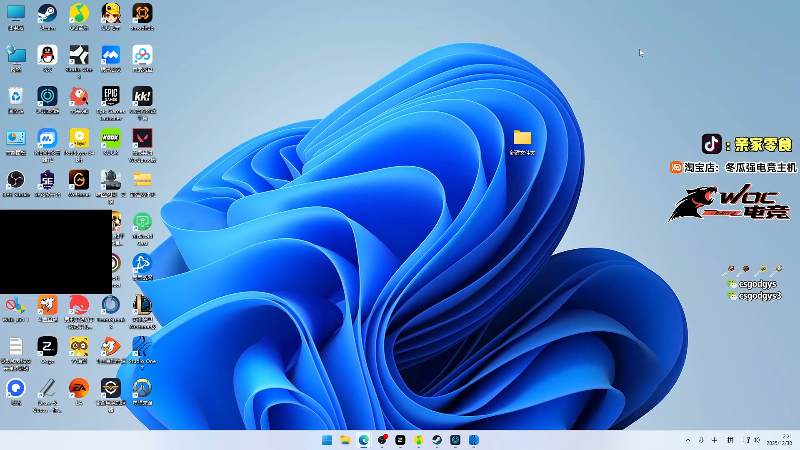Open the volume control in system tray
Image resolution: width=800 pixels, height=450 pixels.
click(x=757, y=440)
